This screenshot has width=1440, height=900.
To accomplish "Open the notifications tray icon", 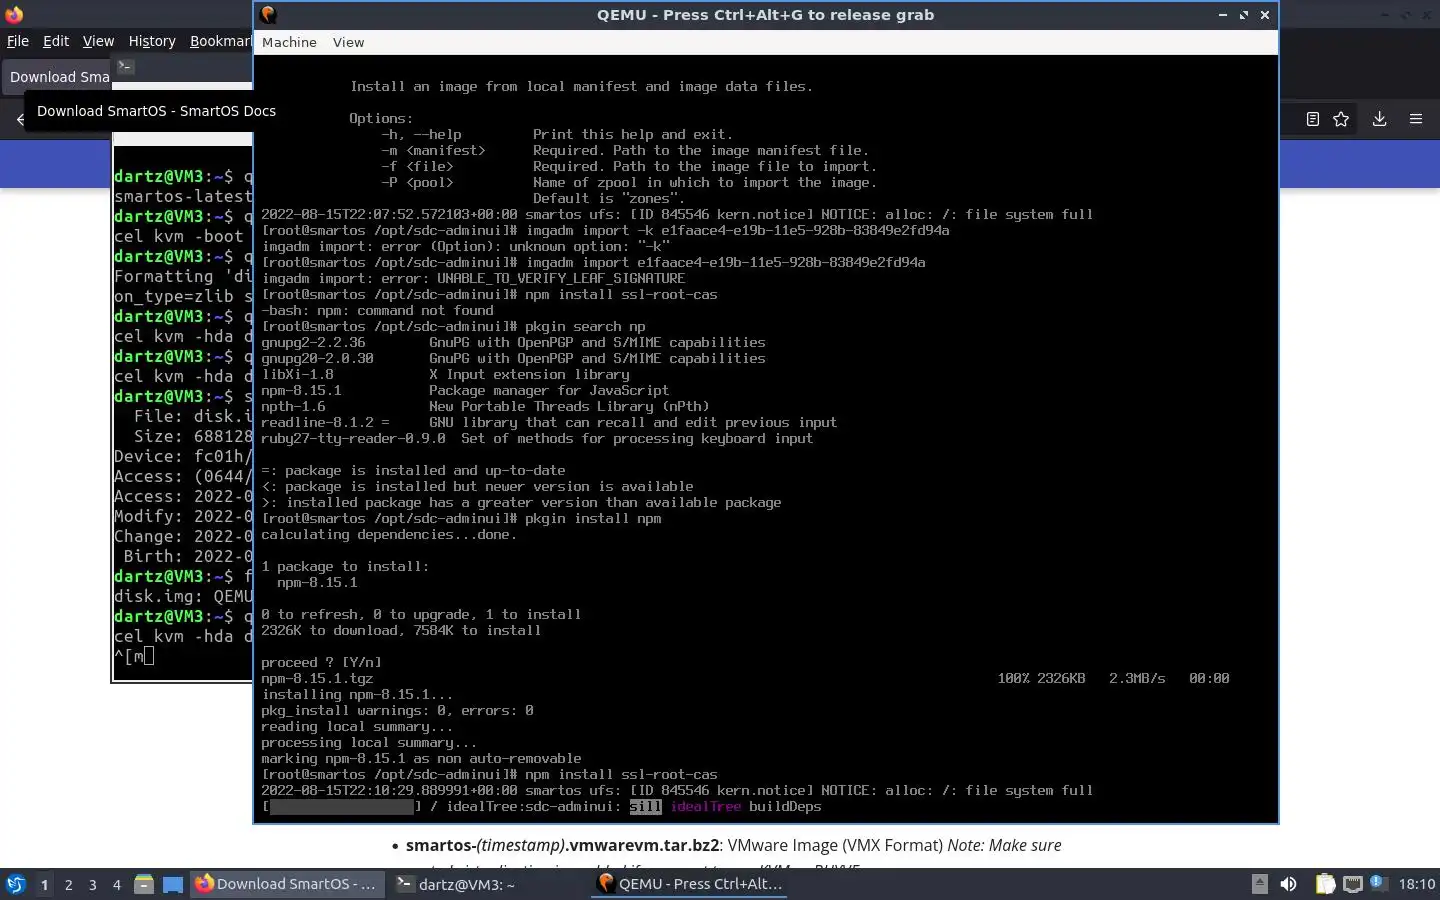I will coord(1377,882).
